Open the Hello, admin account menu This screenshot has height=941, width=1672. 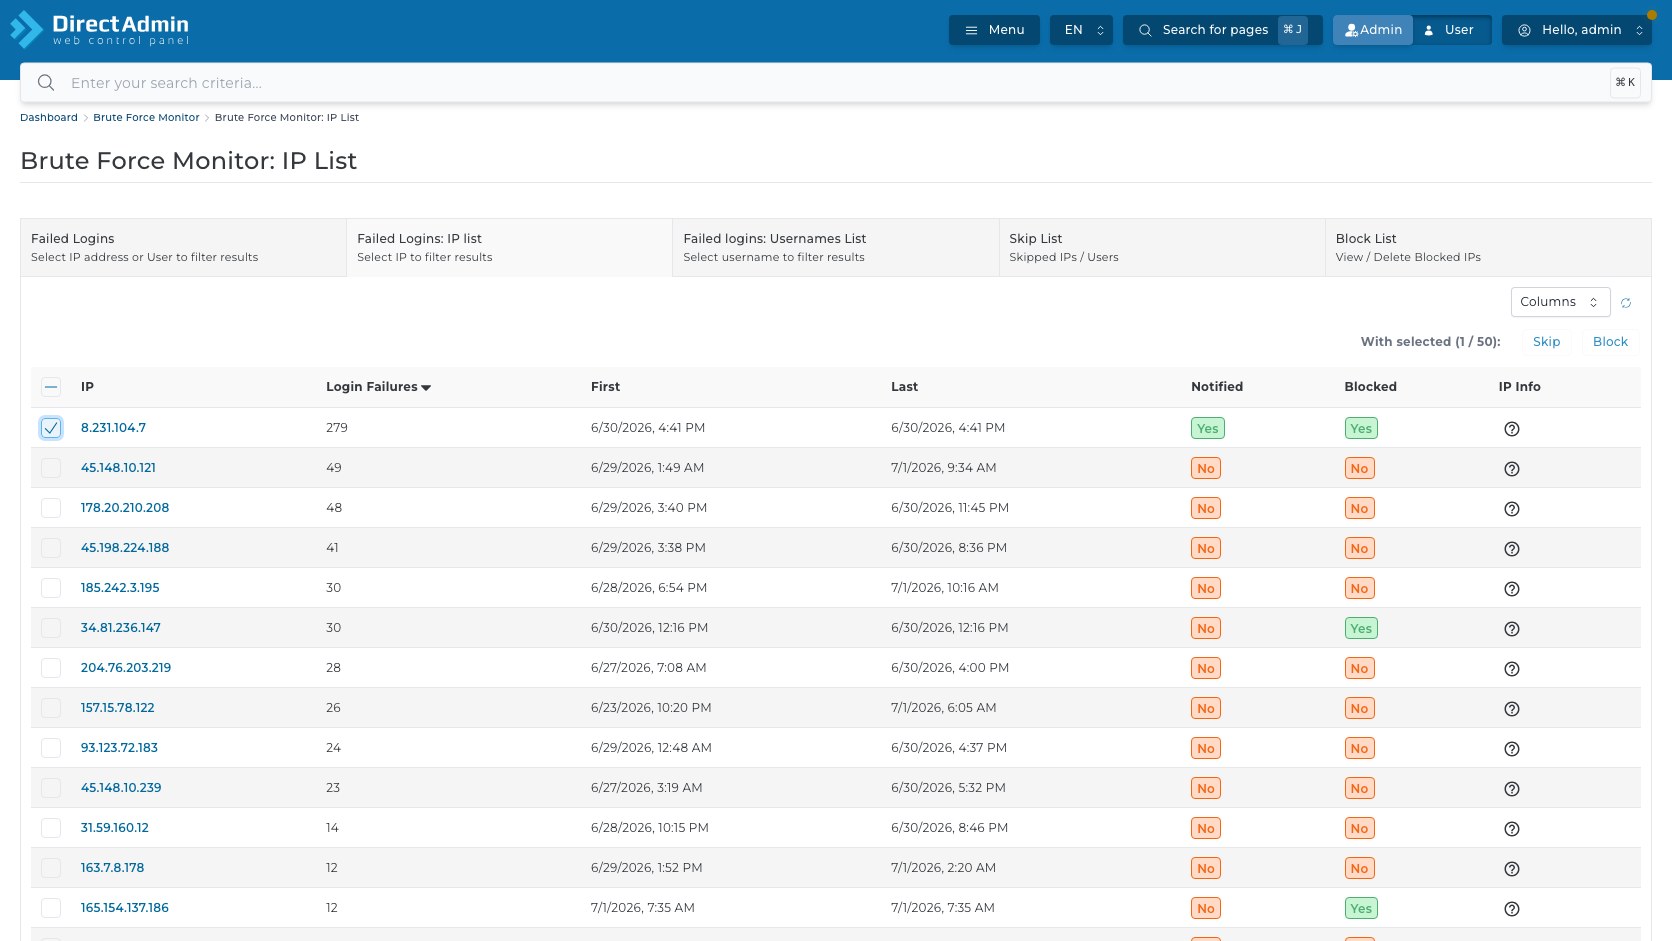(1577, 30)
